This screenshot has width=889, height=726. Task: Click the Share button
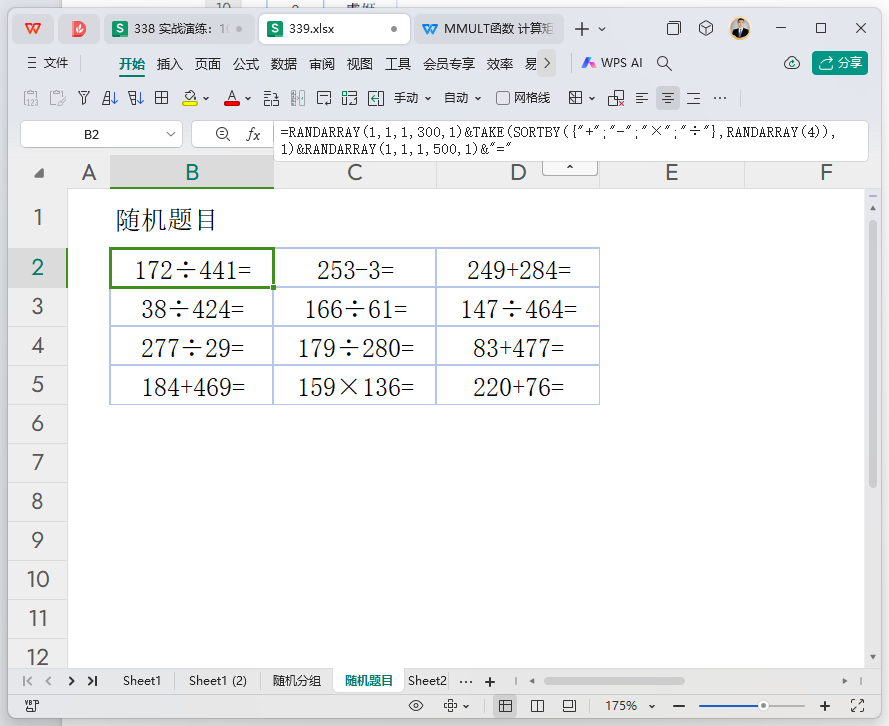pos(840,63)
